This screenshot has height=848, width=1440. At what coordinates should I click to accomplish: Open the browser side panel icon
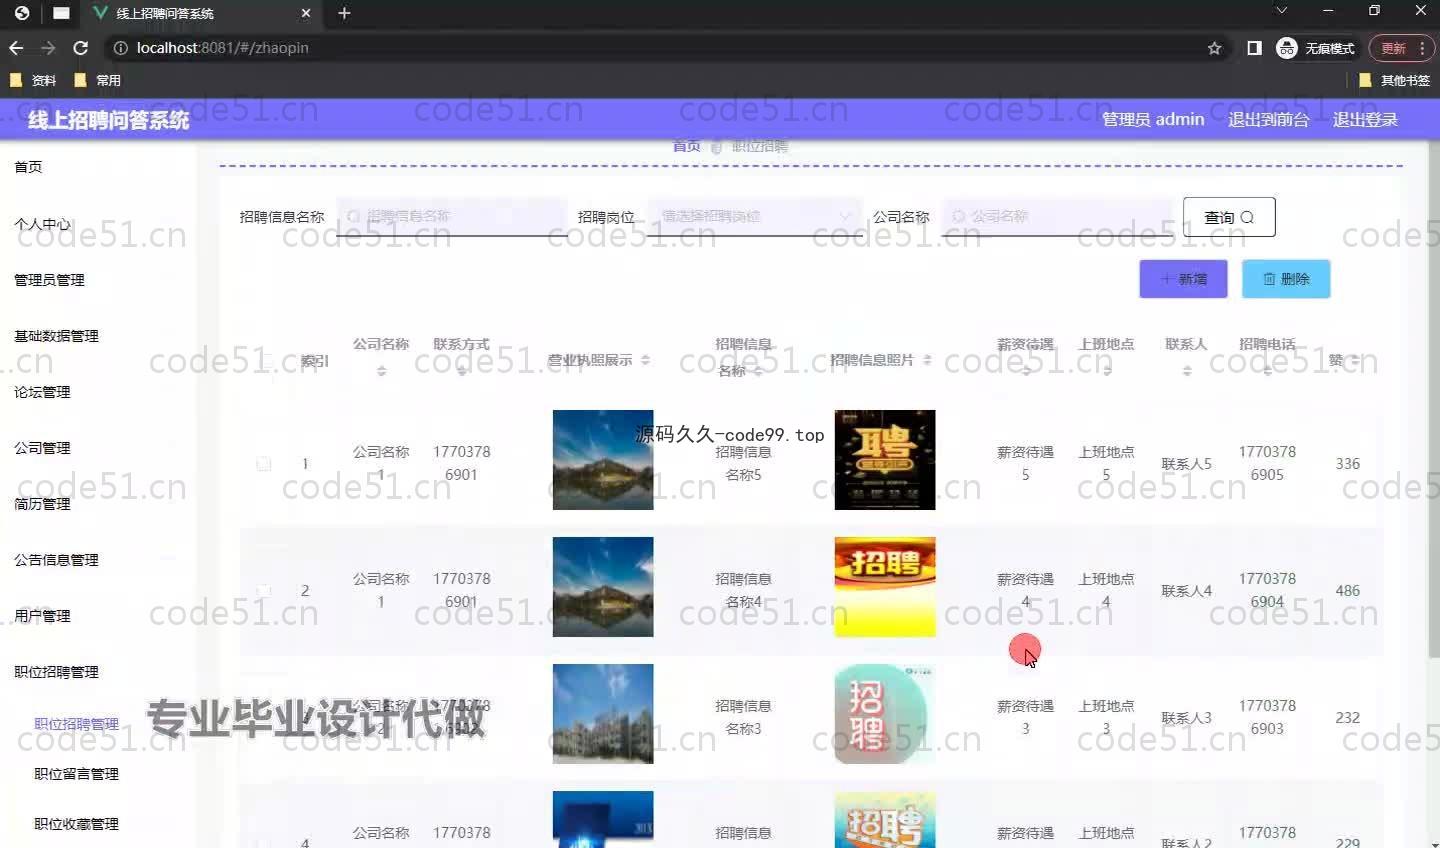pyautogui.click(x=1254, y=48)
